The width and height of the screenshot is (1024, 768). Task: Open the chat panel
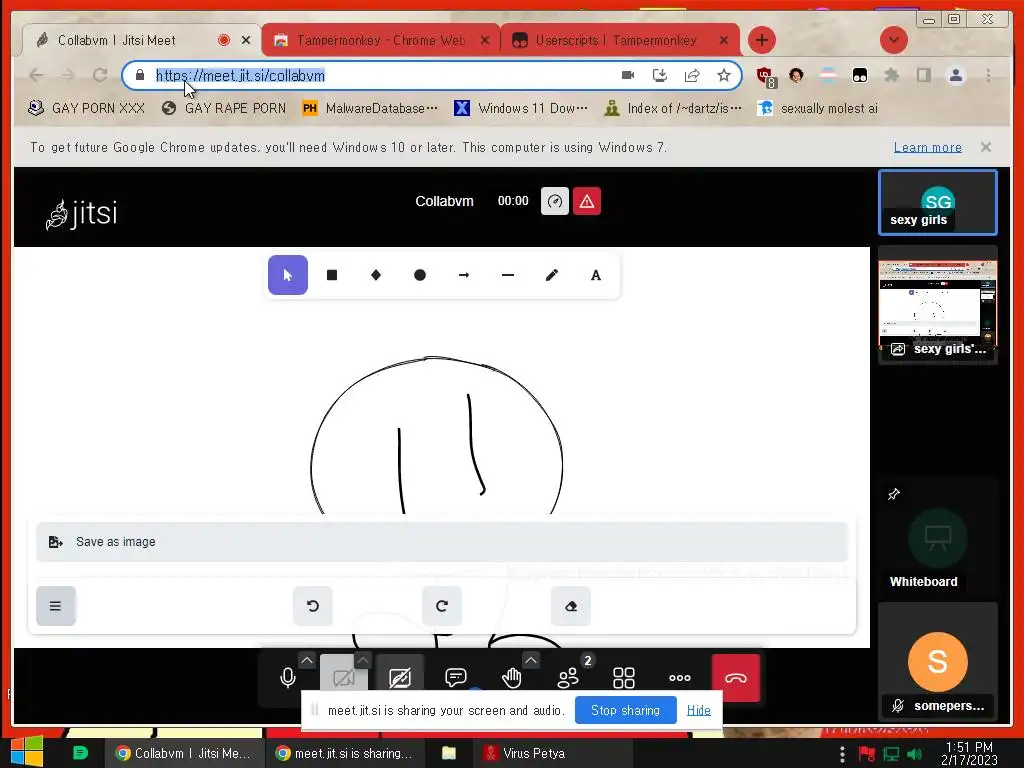455,678
